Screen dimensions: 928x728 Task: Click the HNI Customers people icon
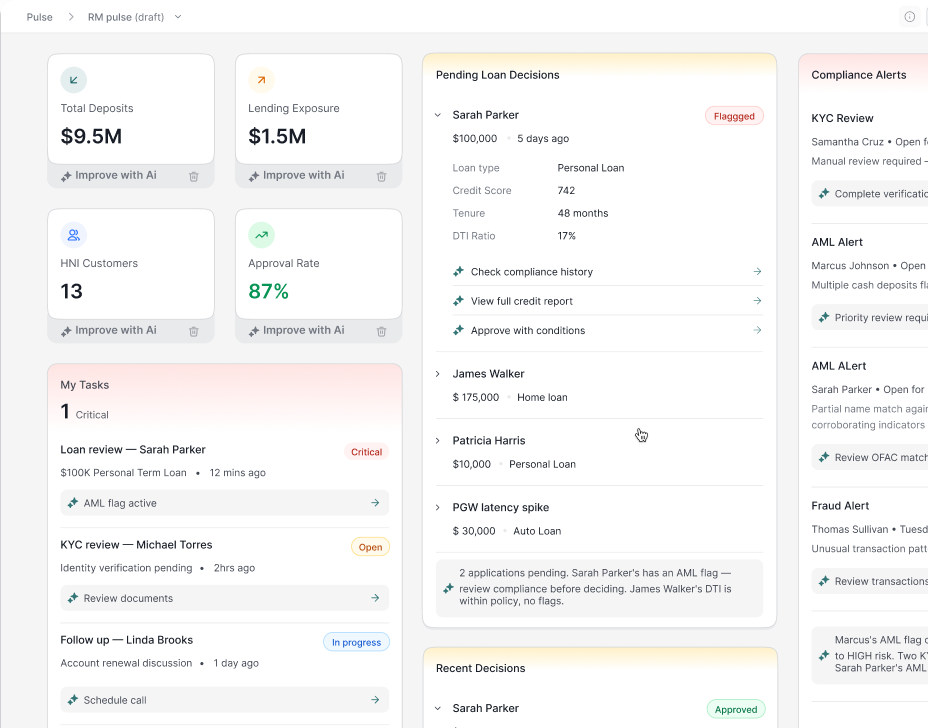(73, 235)
